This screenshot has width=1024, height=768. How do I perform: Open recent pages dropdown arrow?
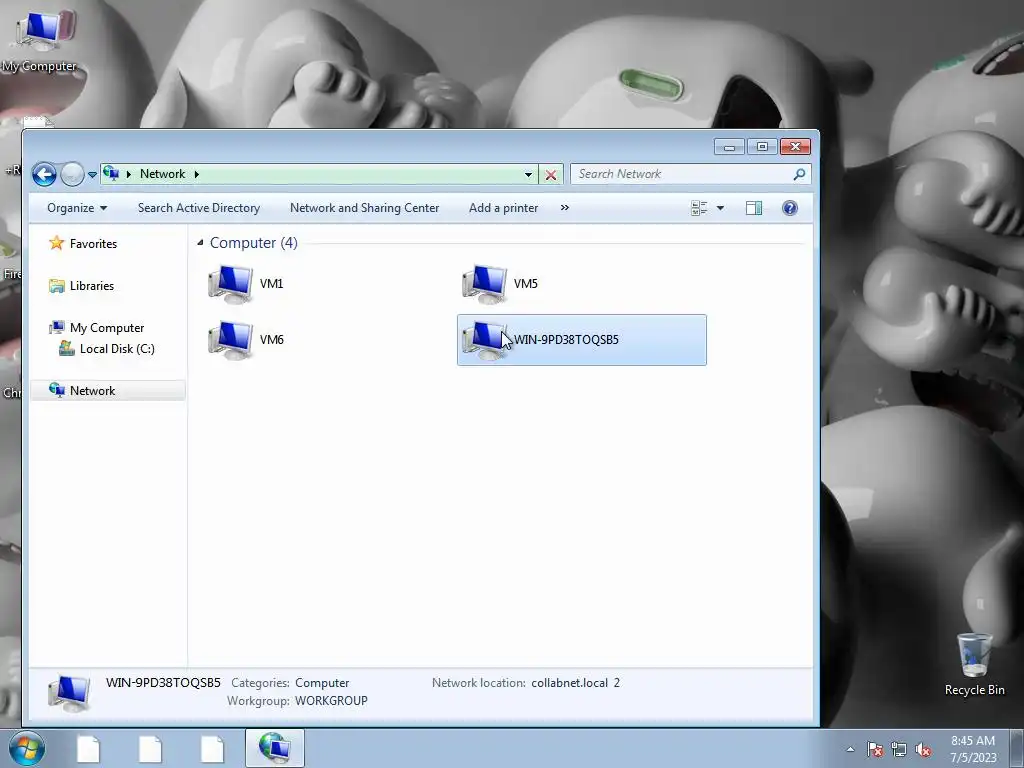92,174
